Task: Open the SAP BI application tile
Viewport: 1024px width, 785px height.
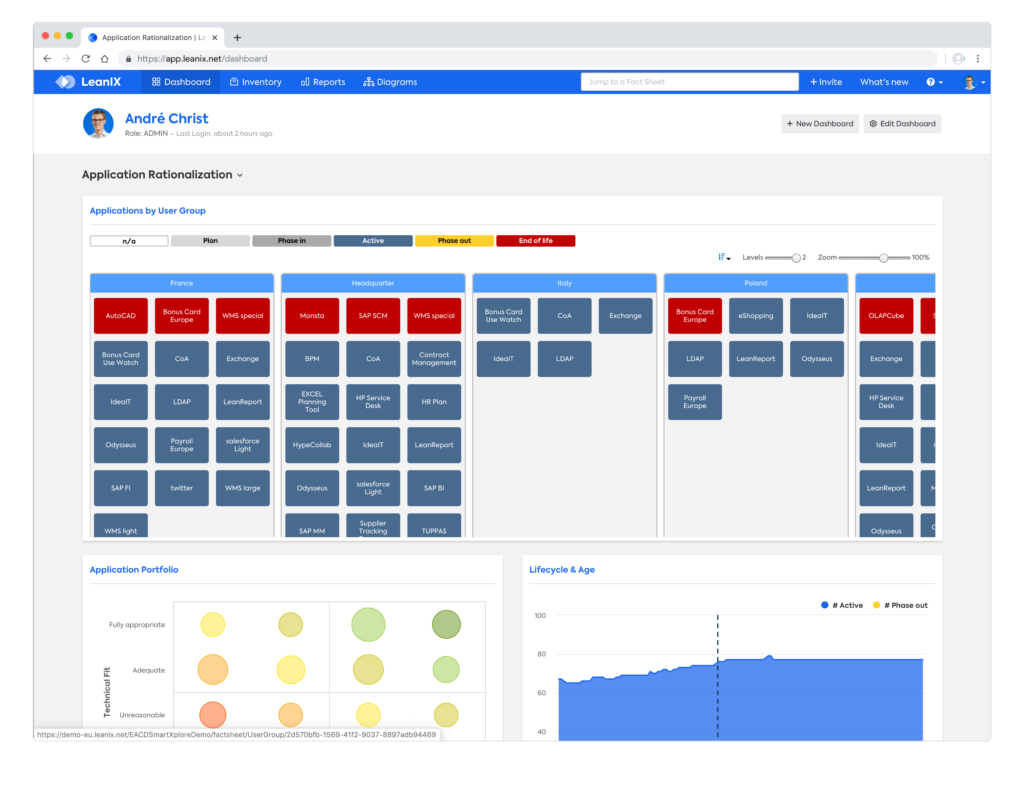Action: 434,488
